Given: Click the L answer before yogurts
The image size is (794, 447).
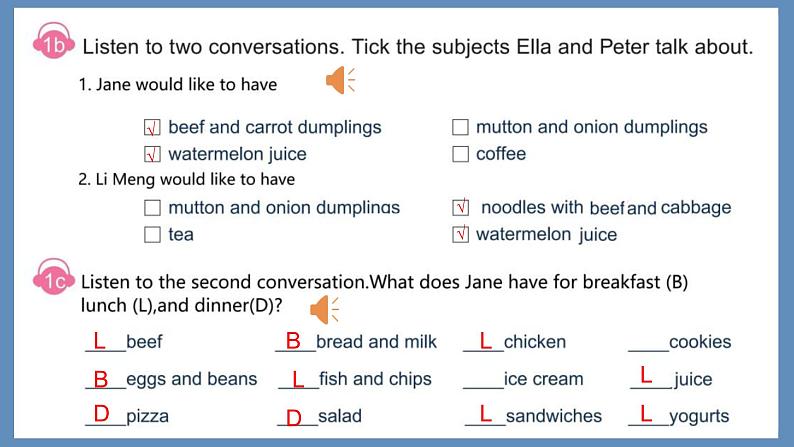Looking at the screenshot, I should [646, 414].
